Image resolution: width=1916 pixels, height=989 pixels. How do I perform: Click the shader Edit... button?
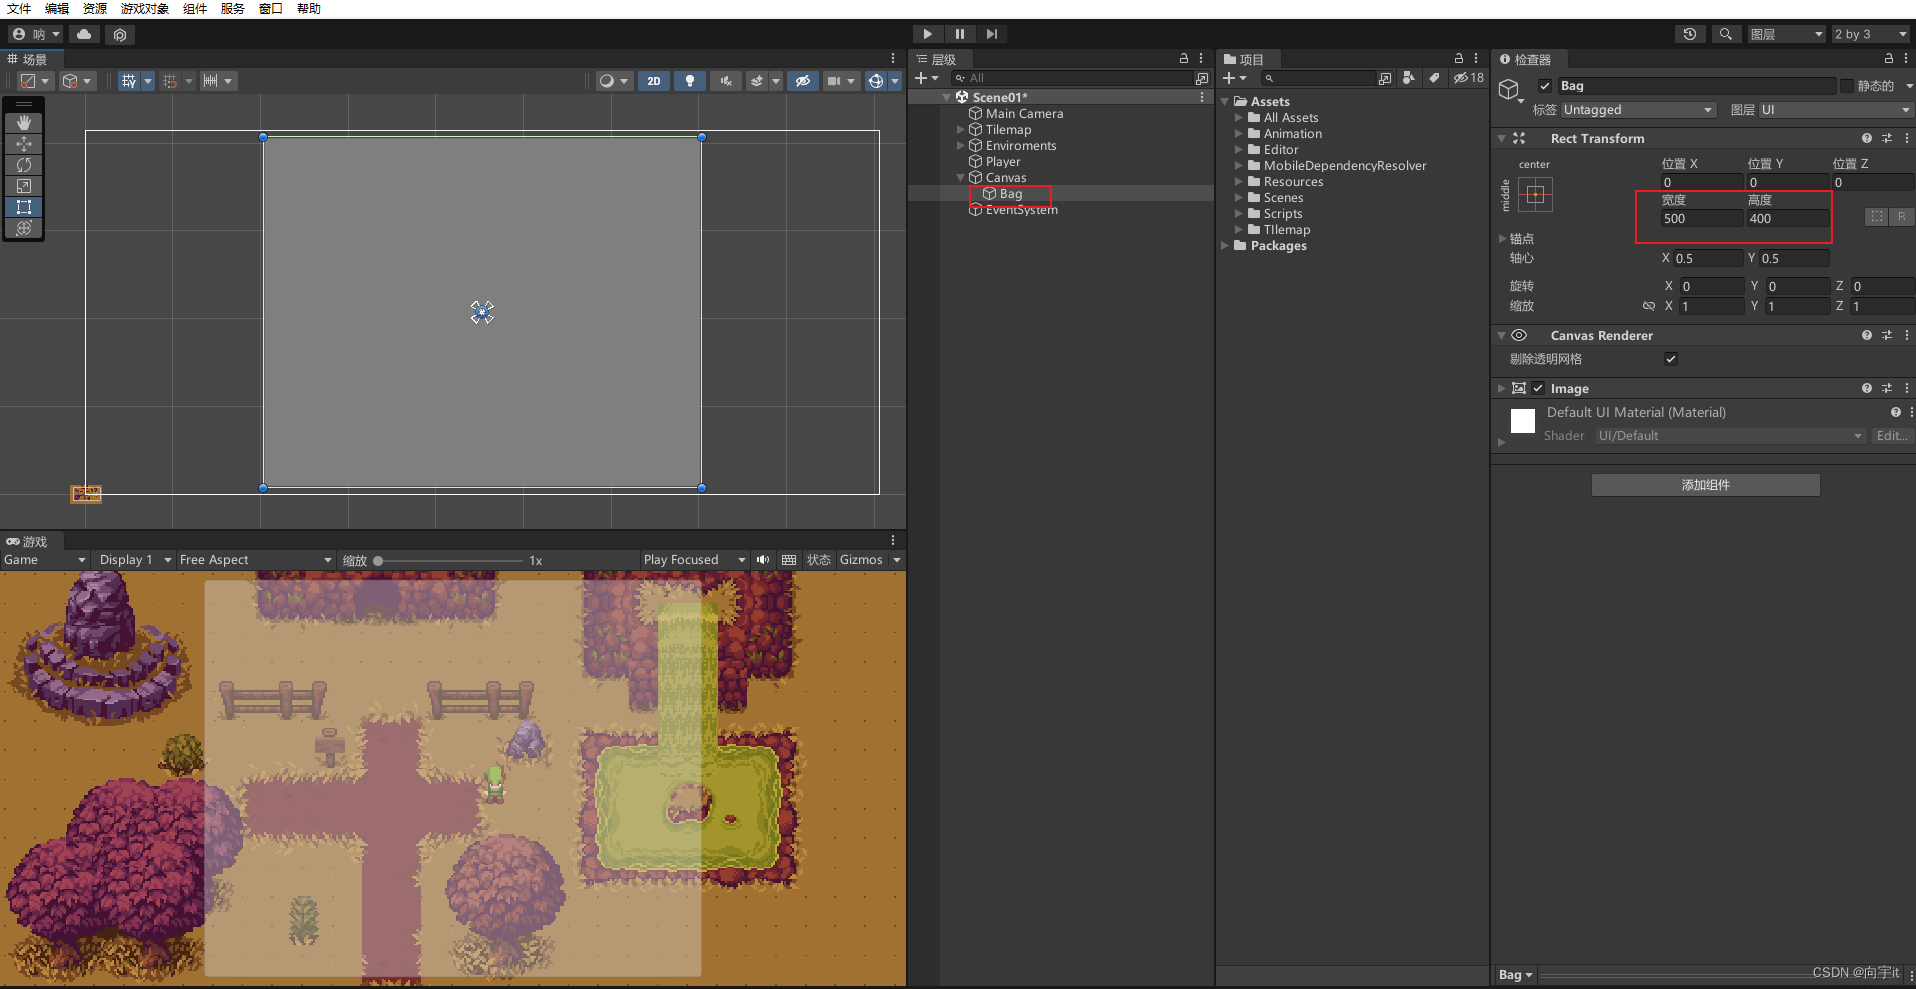tap(1891, 436)
